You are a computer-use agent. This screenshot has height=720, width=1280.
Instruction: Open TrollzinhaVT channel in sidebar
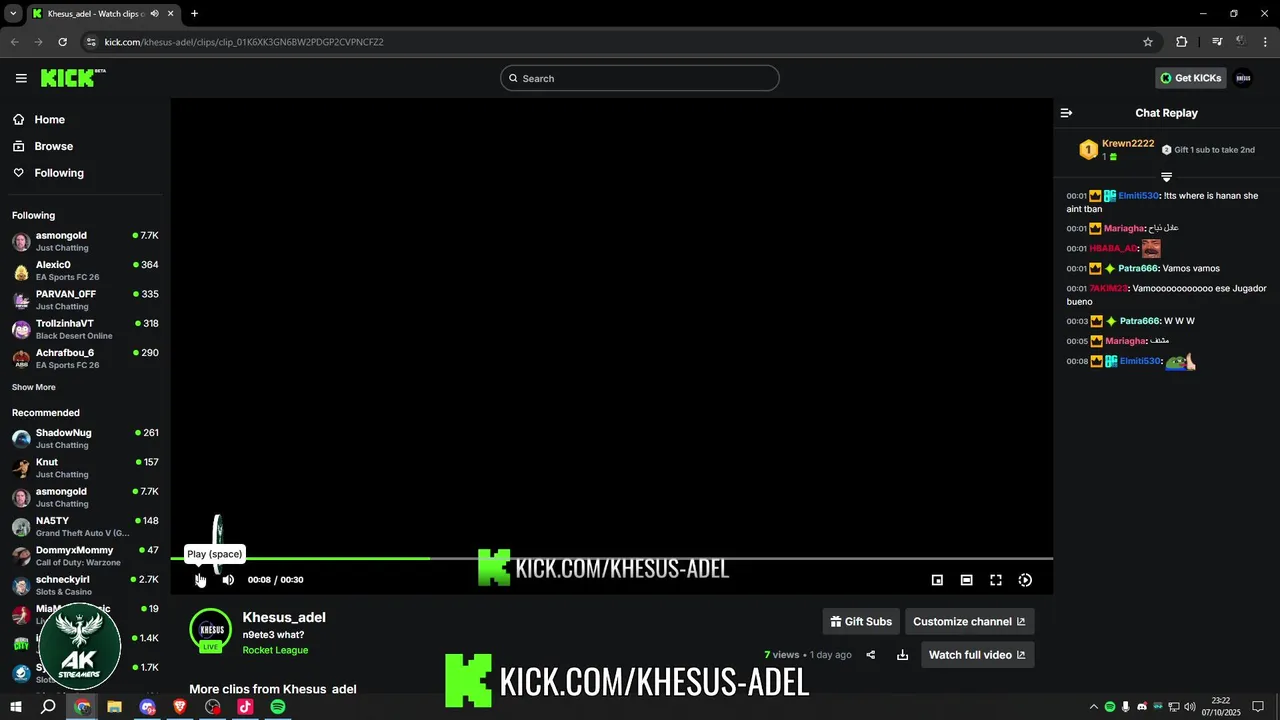click(85, 329)
